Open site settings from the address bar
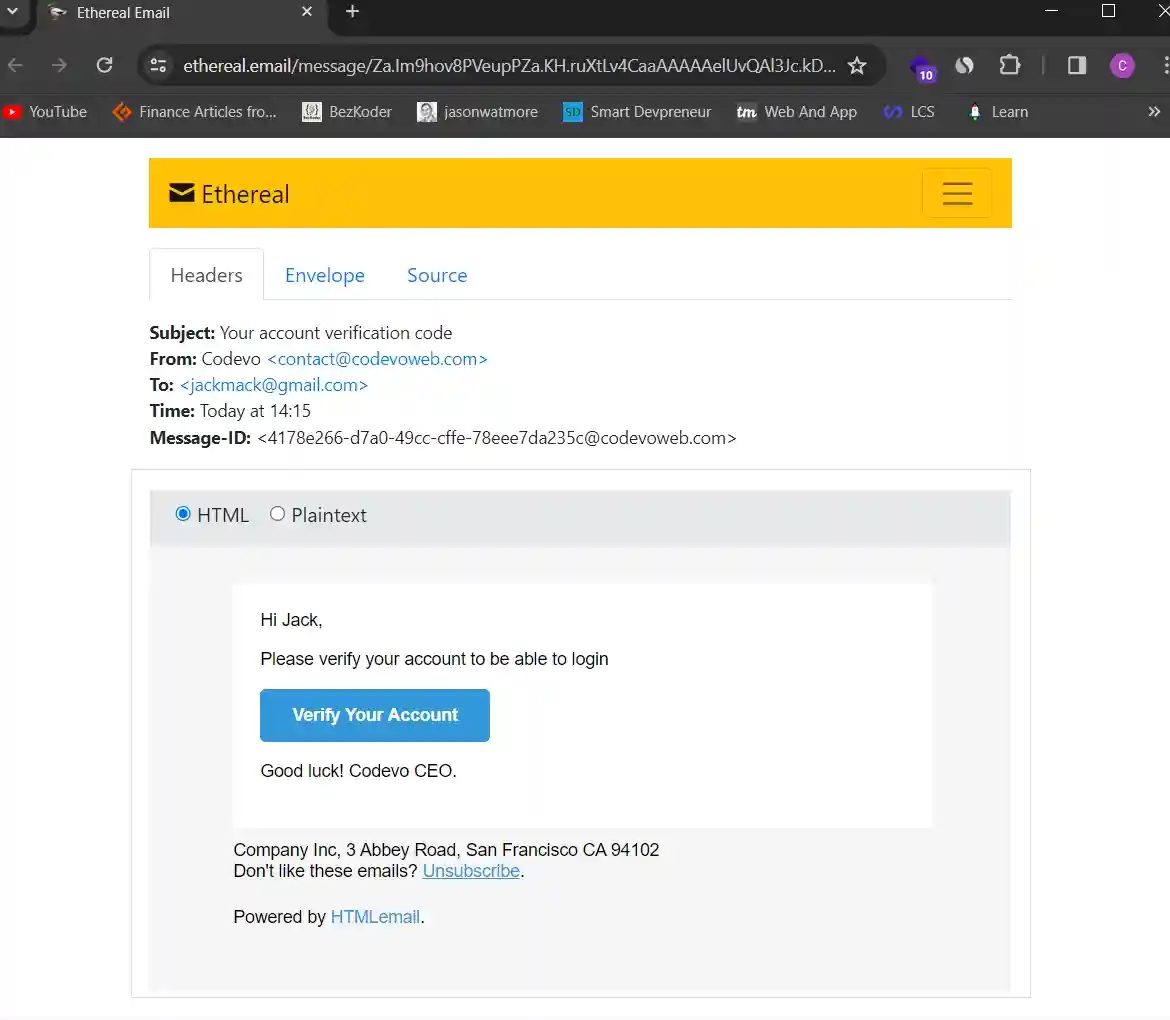 [x=158, y=64]
